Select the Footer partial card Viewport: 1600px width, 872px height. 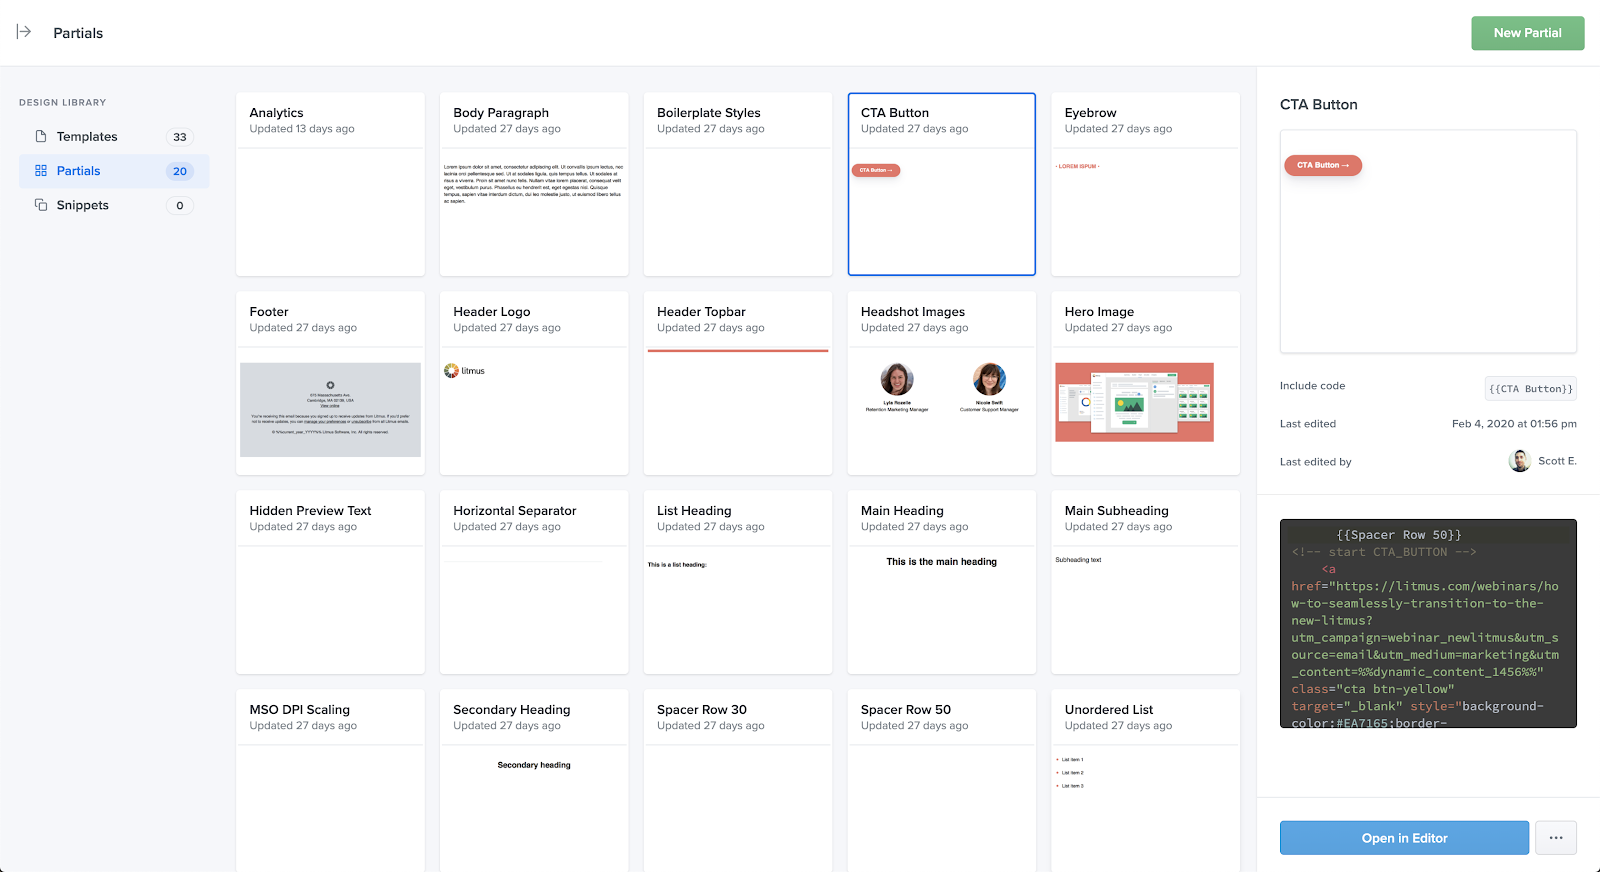coord(330,383)
